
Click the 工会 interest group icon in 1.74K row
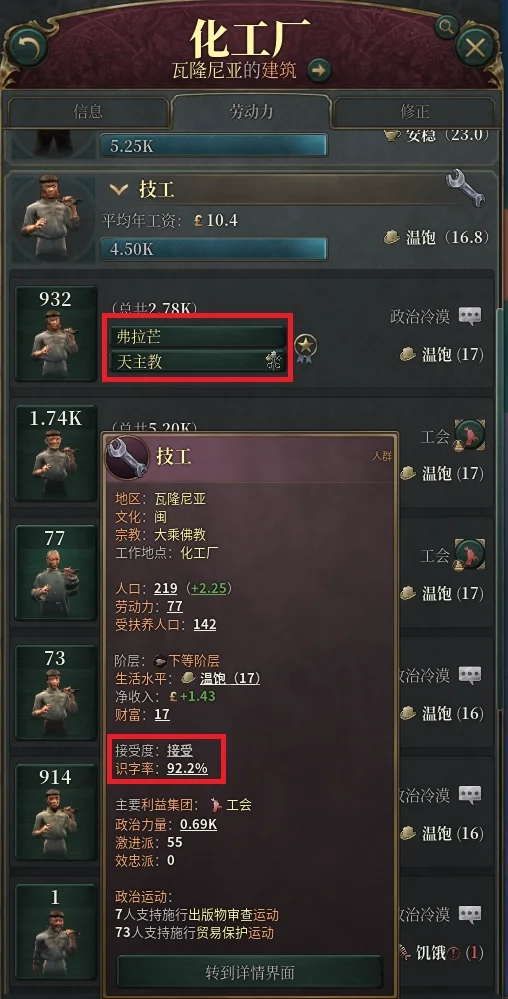point(470,436)
